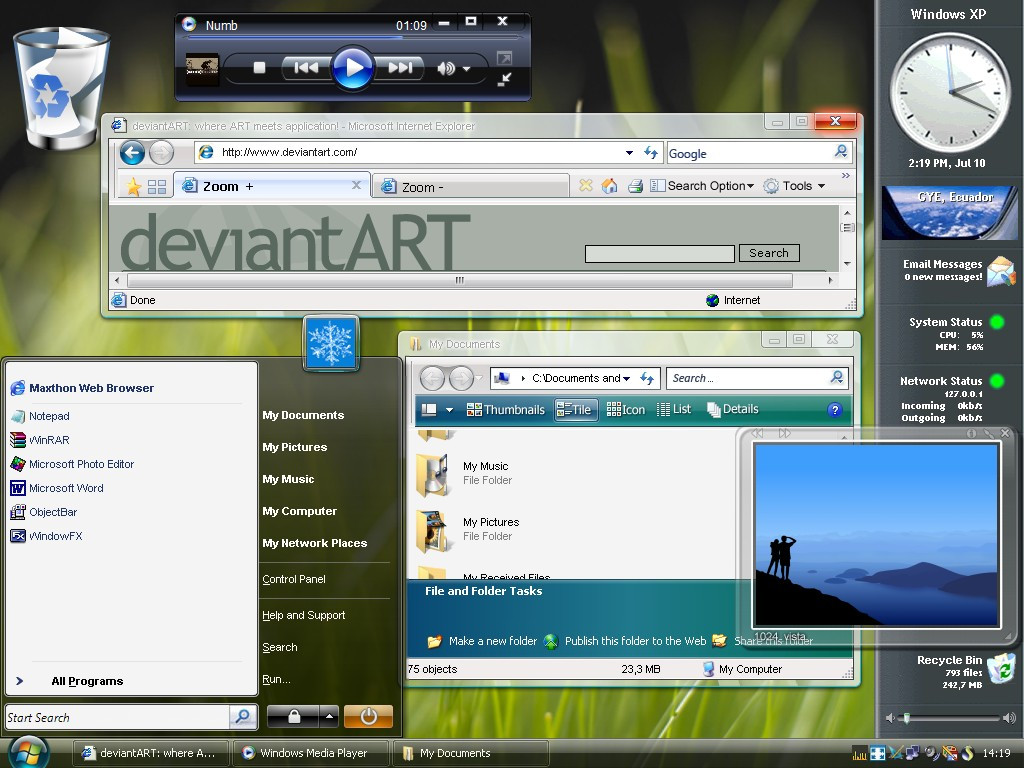Viewport: 1024px width, 768px height.
Task: Expand the IE toolbar overflow chevron
Action: pyautogui.click(x=846, y=176)
